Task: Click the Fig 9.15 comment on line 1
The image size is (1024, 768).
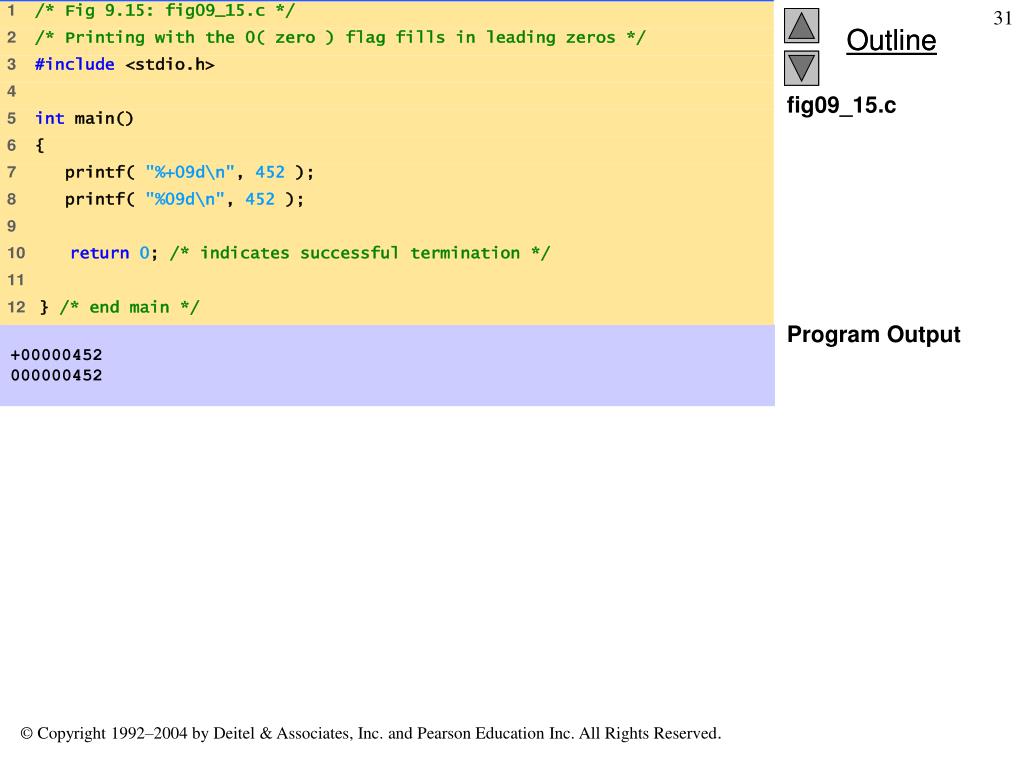Action: click(x=165, y=10)
